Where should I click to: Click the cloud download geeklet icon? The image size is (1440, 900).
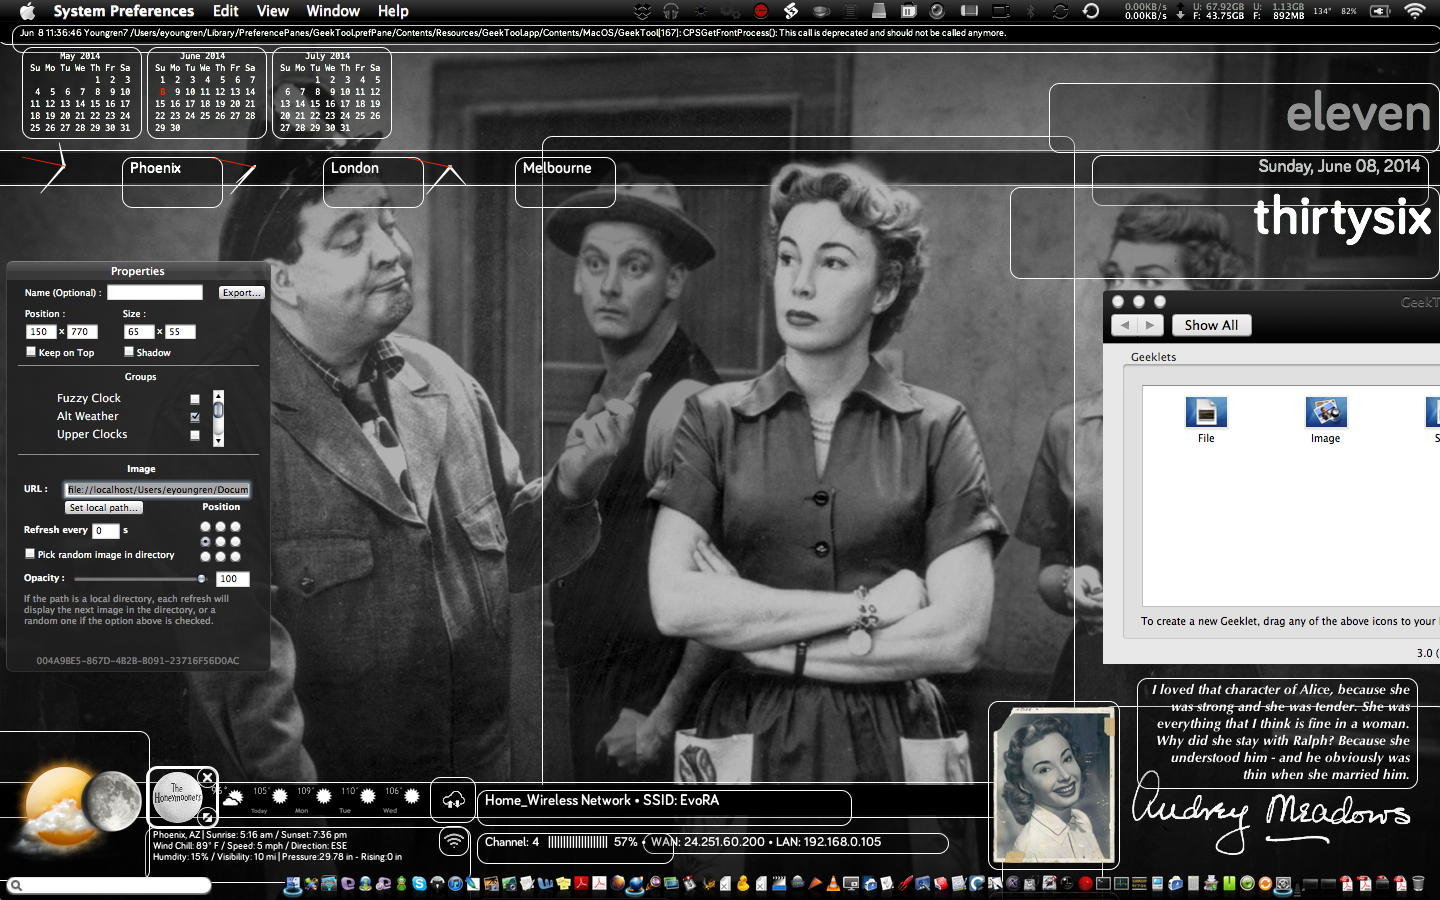[x=454, y=799]
